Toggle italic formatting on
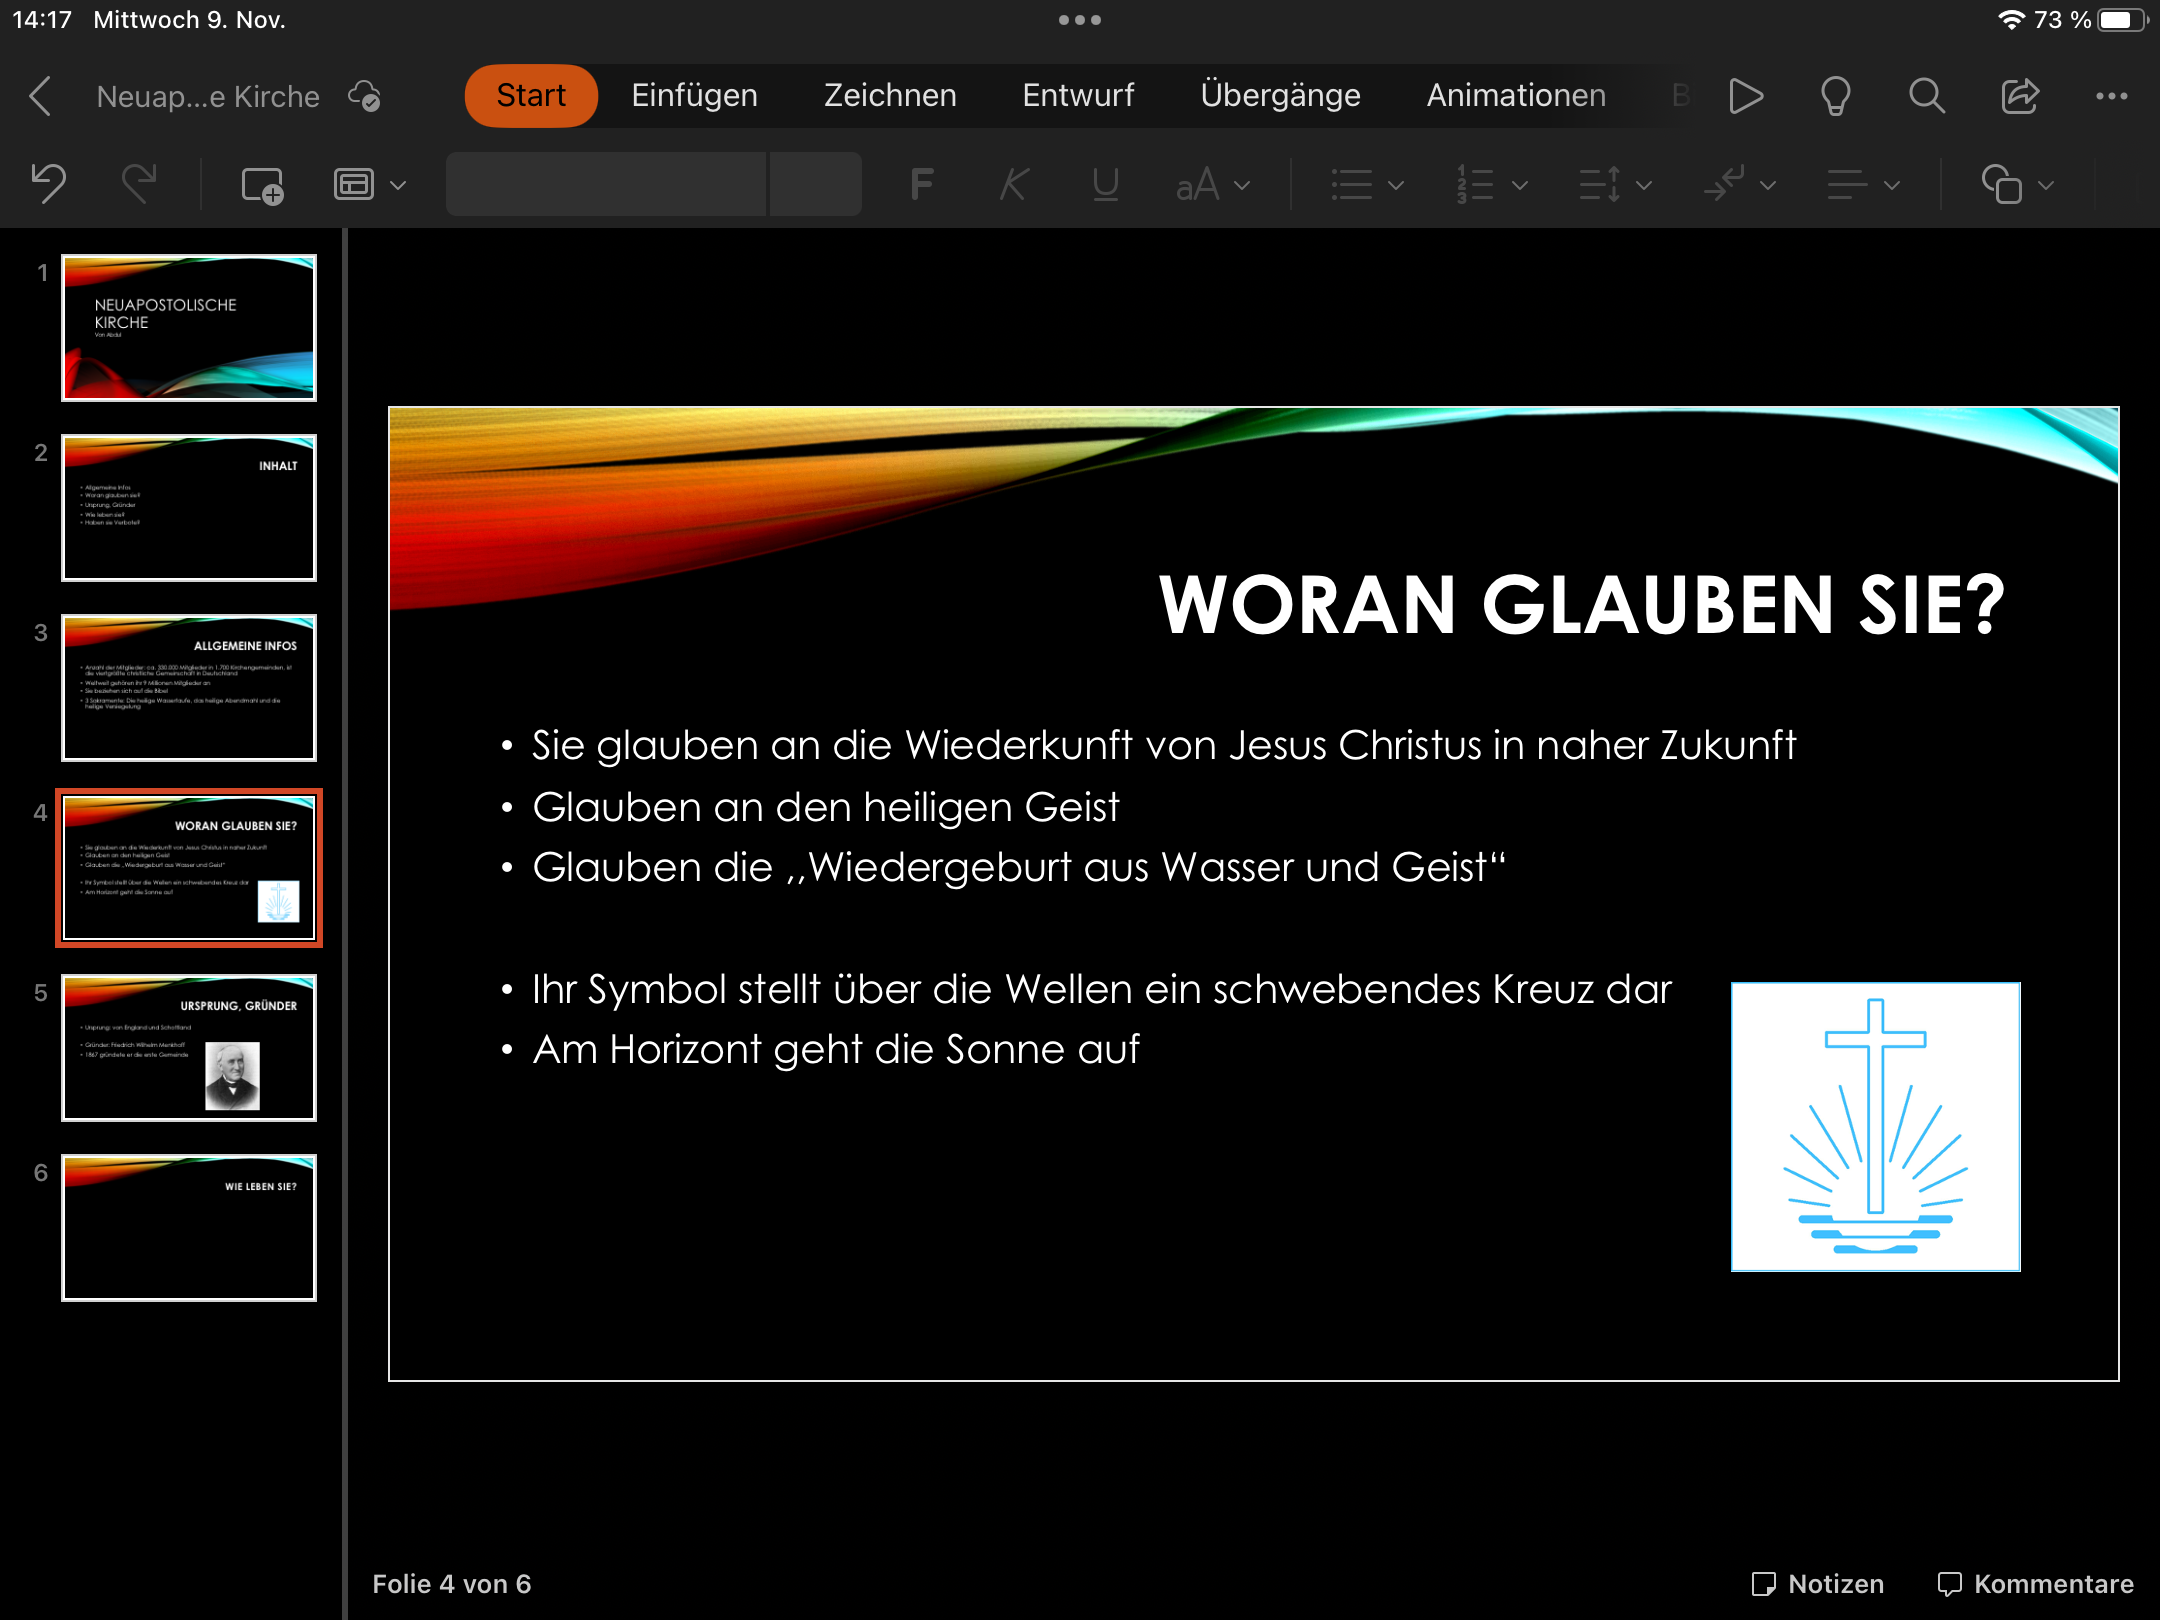The image size is (2160, 1620). click(1012, 184)
